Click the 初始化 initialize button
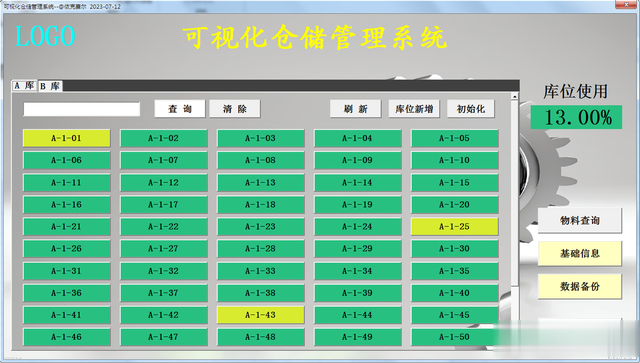This screenshot has height=363, width=640. click(x=471, y=109)
